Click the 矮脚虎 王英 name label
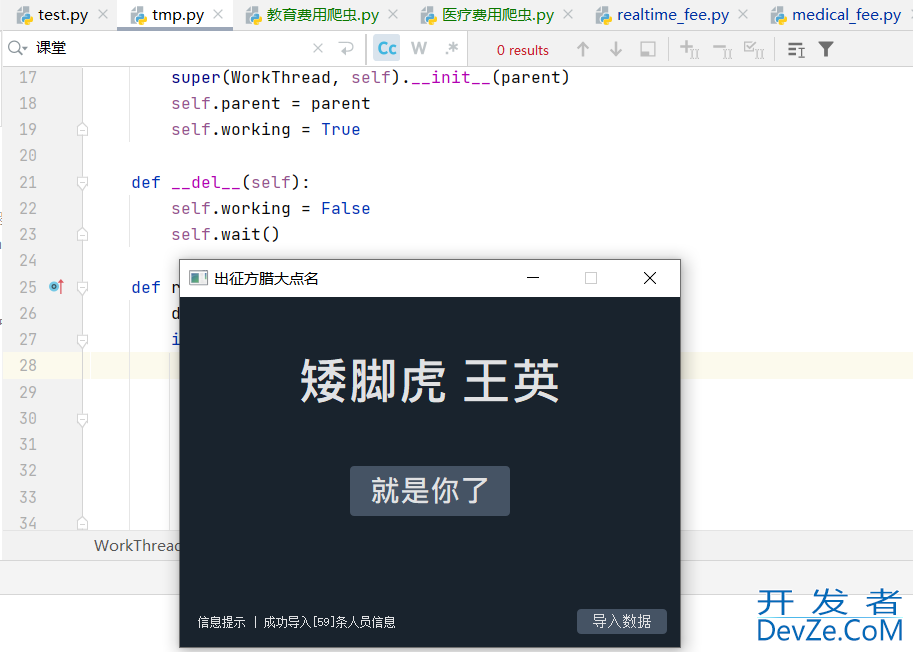The height and width of the screenshot is (652, 913). coord(430,381)
